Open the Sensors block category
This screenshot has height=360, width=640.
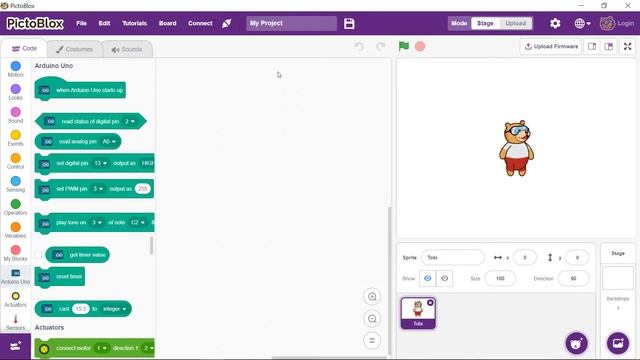click(16, 322)
